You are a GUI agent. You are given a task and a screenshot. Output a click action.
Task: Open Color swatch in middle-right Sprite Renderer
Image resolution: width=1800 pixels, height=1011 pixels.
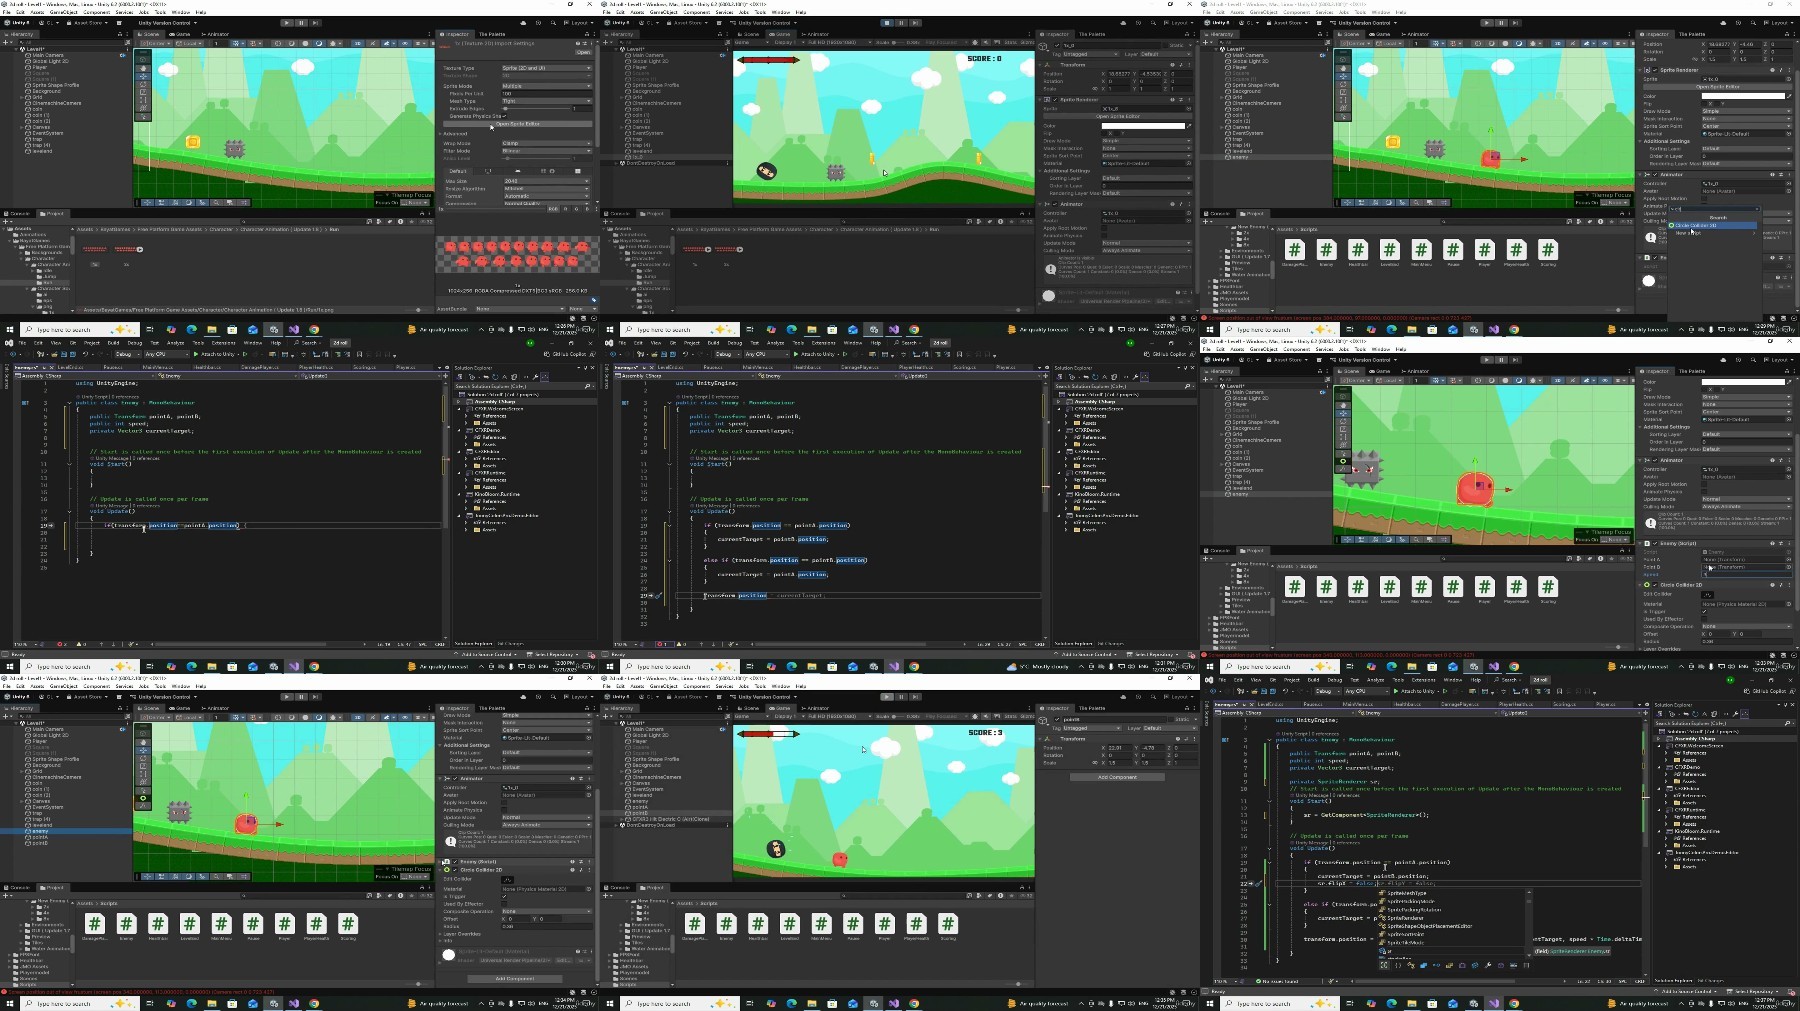click(x=1743, y=382)
